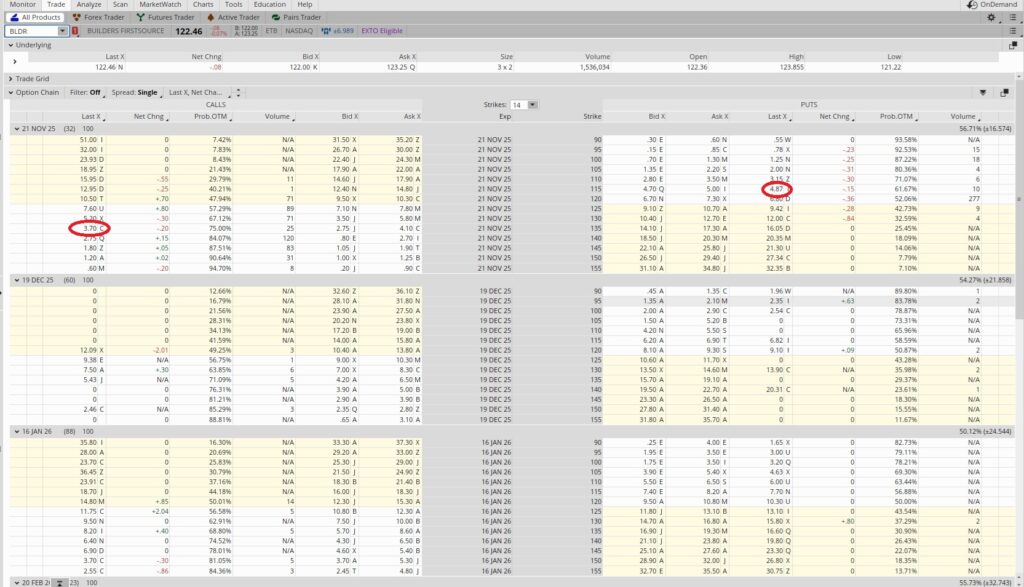Click the red alert icon beside BLDR
Viewport: 1024px width, 587px height.
click(x=77, y=31)
